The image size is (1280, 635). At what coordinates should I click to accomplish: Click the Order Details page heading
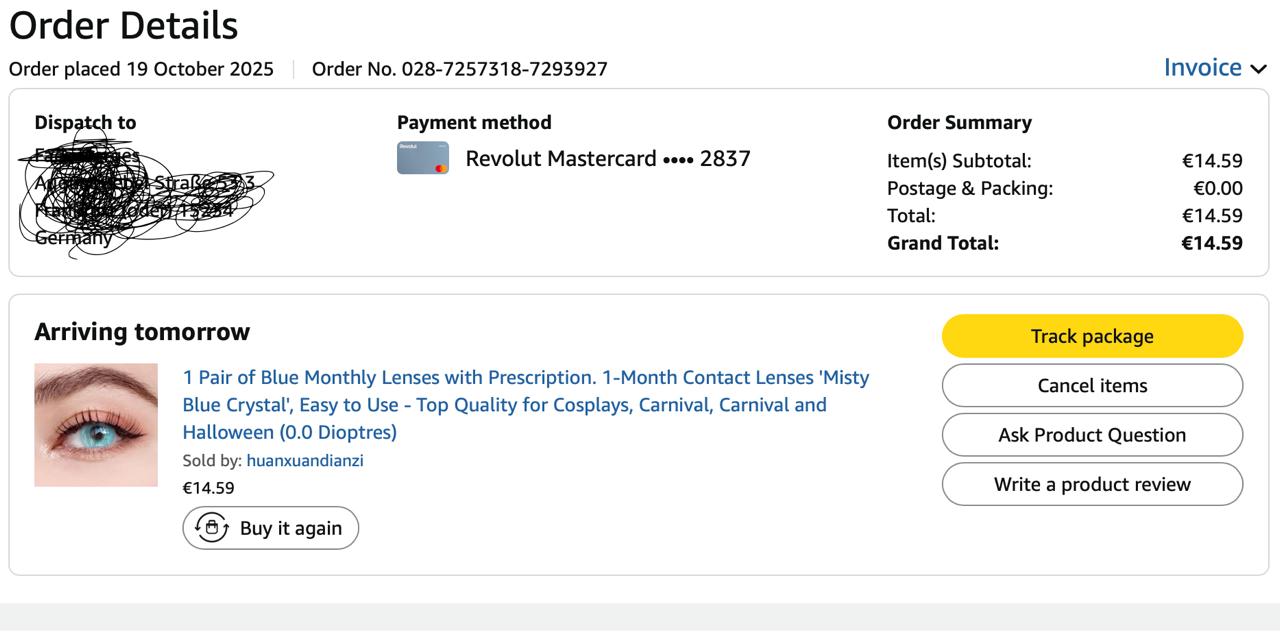coord(124,25)
